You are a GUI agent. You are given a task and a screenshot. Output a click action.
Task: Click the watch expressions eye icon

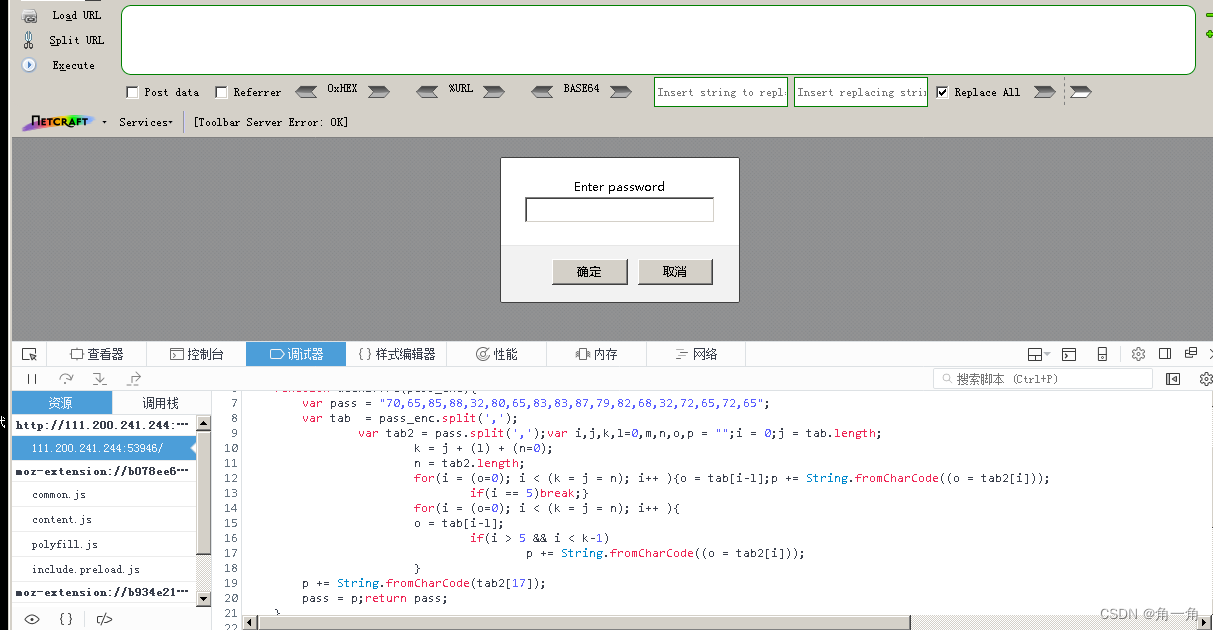tap(30, 618)
